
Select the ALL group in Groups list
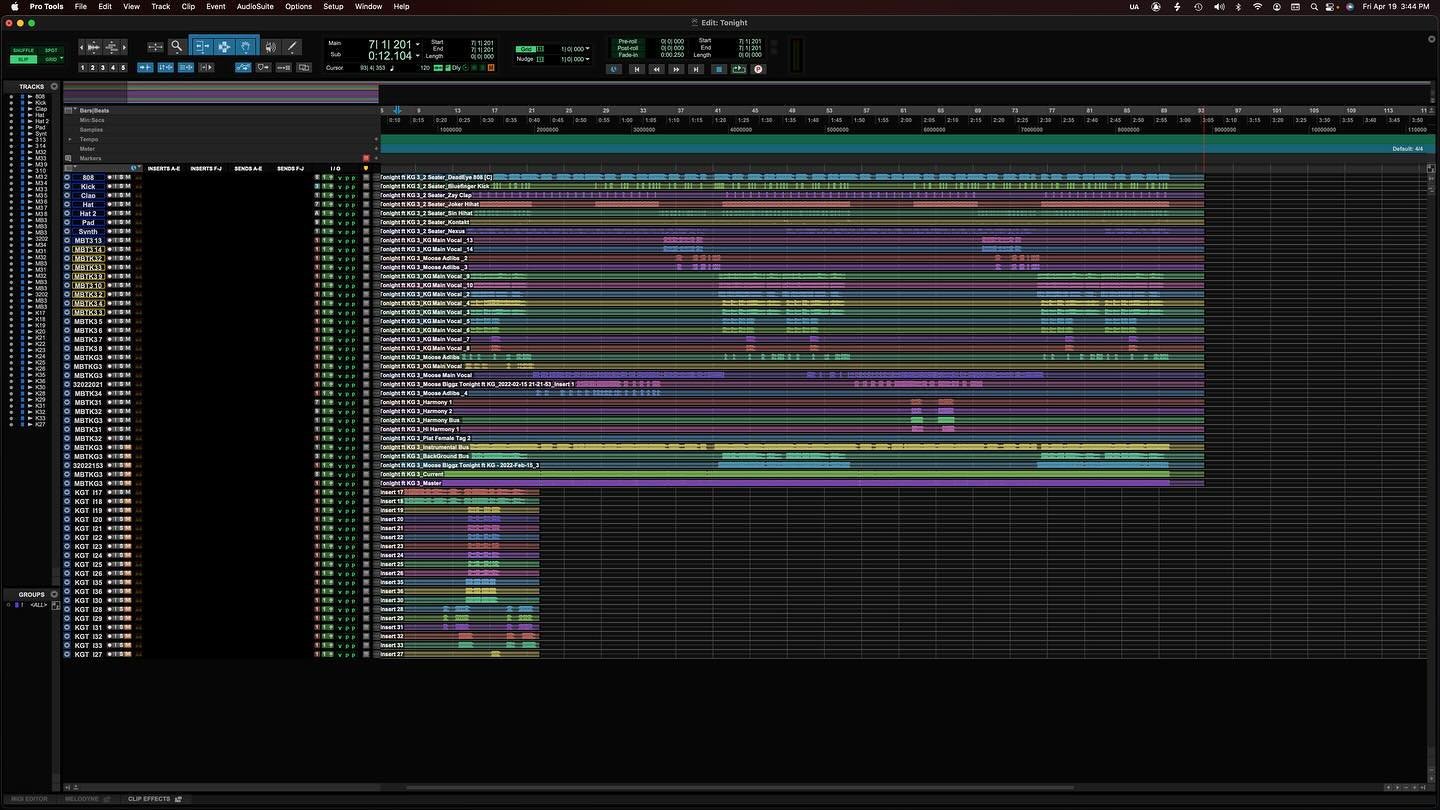tap(37, 605)
